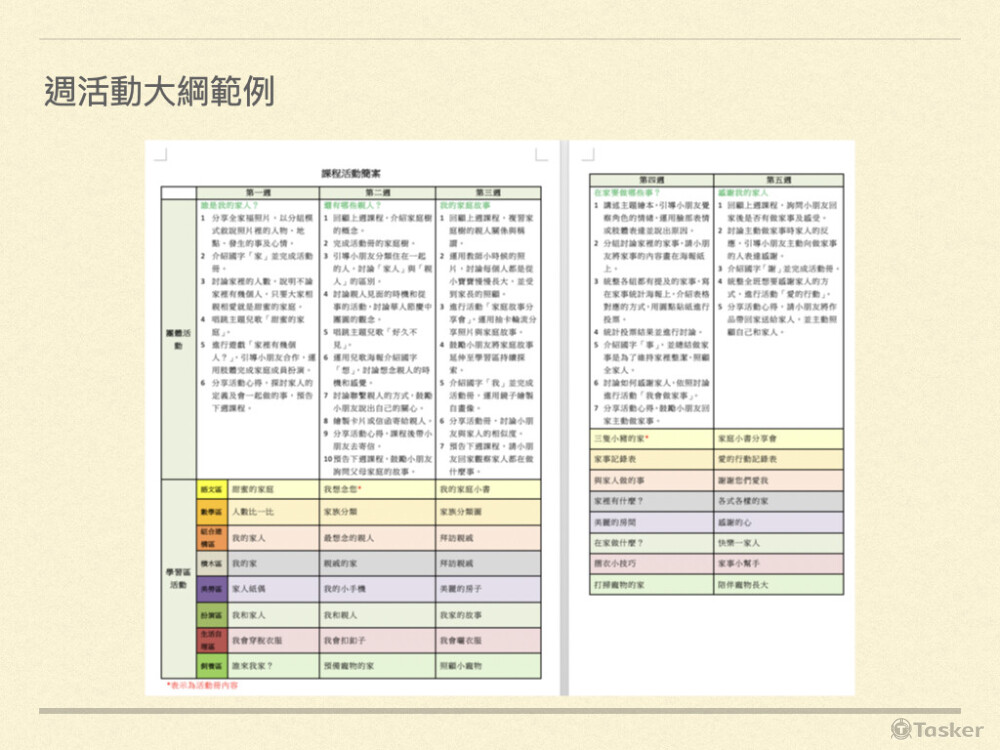The image size is (1000, 750).
Task: Click the 美勞區 area label
Action: (x=210, y=588)
